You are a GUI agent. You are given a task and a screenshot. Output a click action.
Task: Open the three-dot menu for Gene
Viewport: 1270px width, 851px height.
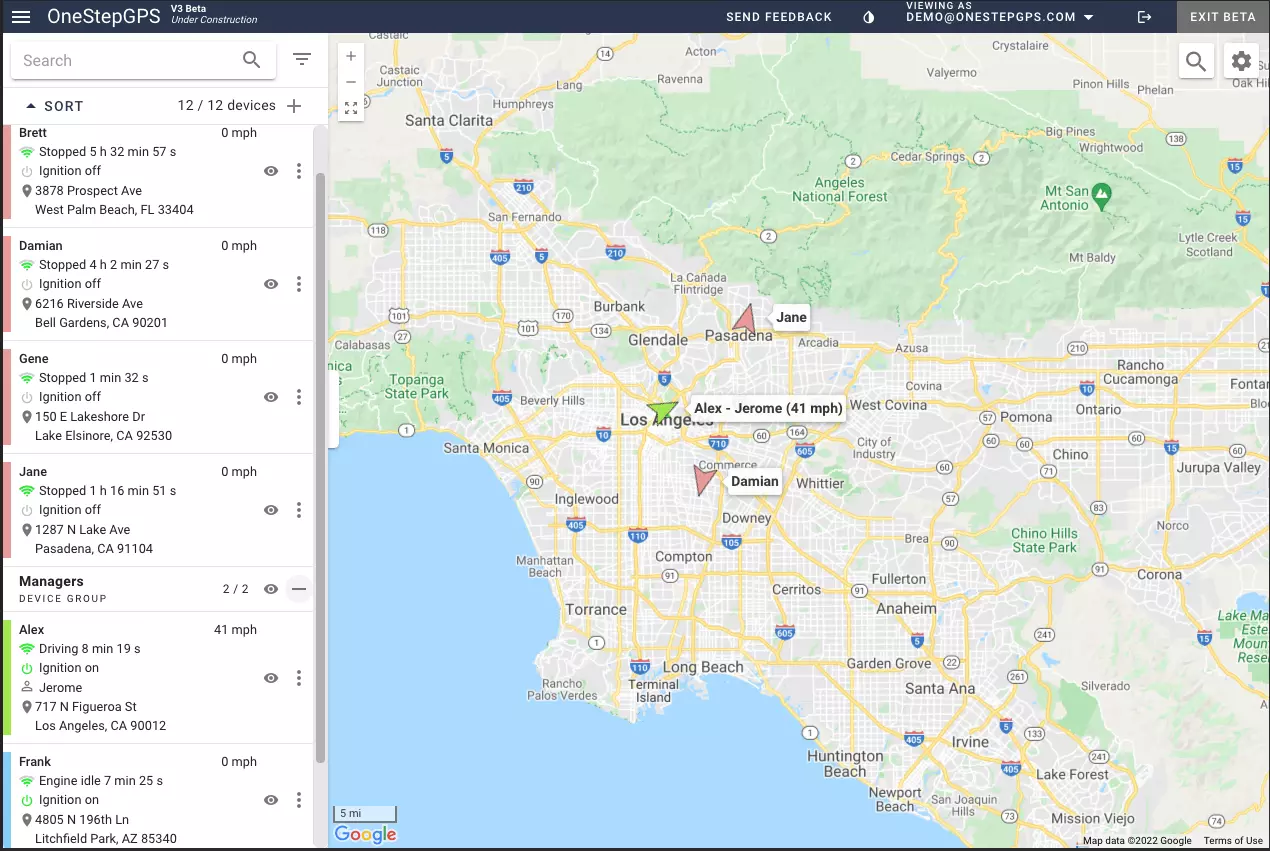[x=298, y=397]
